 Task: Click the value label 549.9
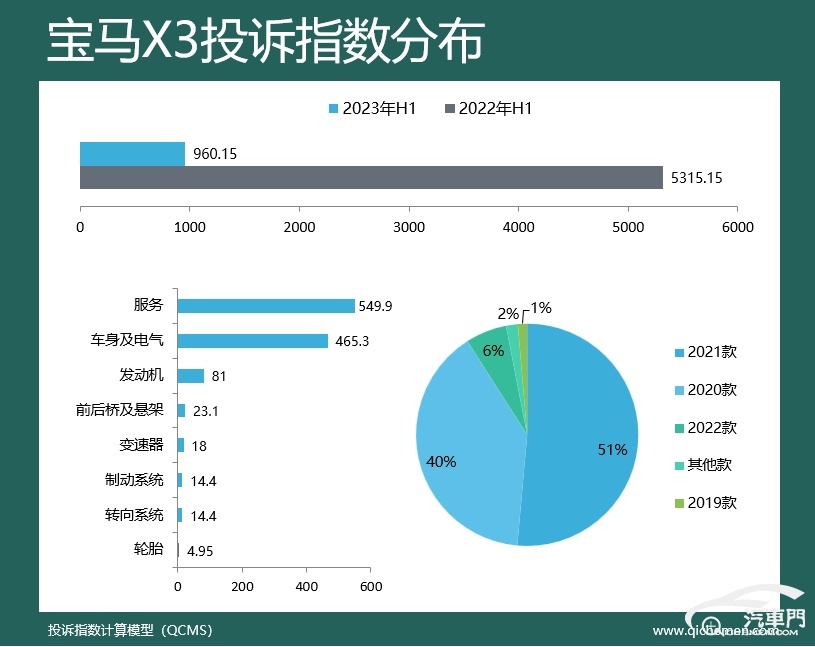point(375,306)
